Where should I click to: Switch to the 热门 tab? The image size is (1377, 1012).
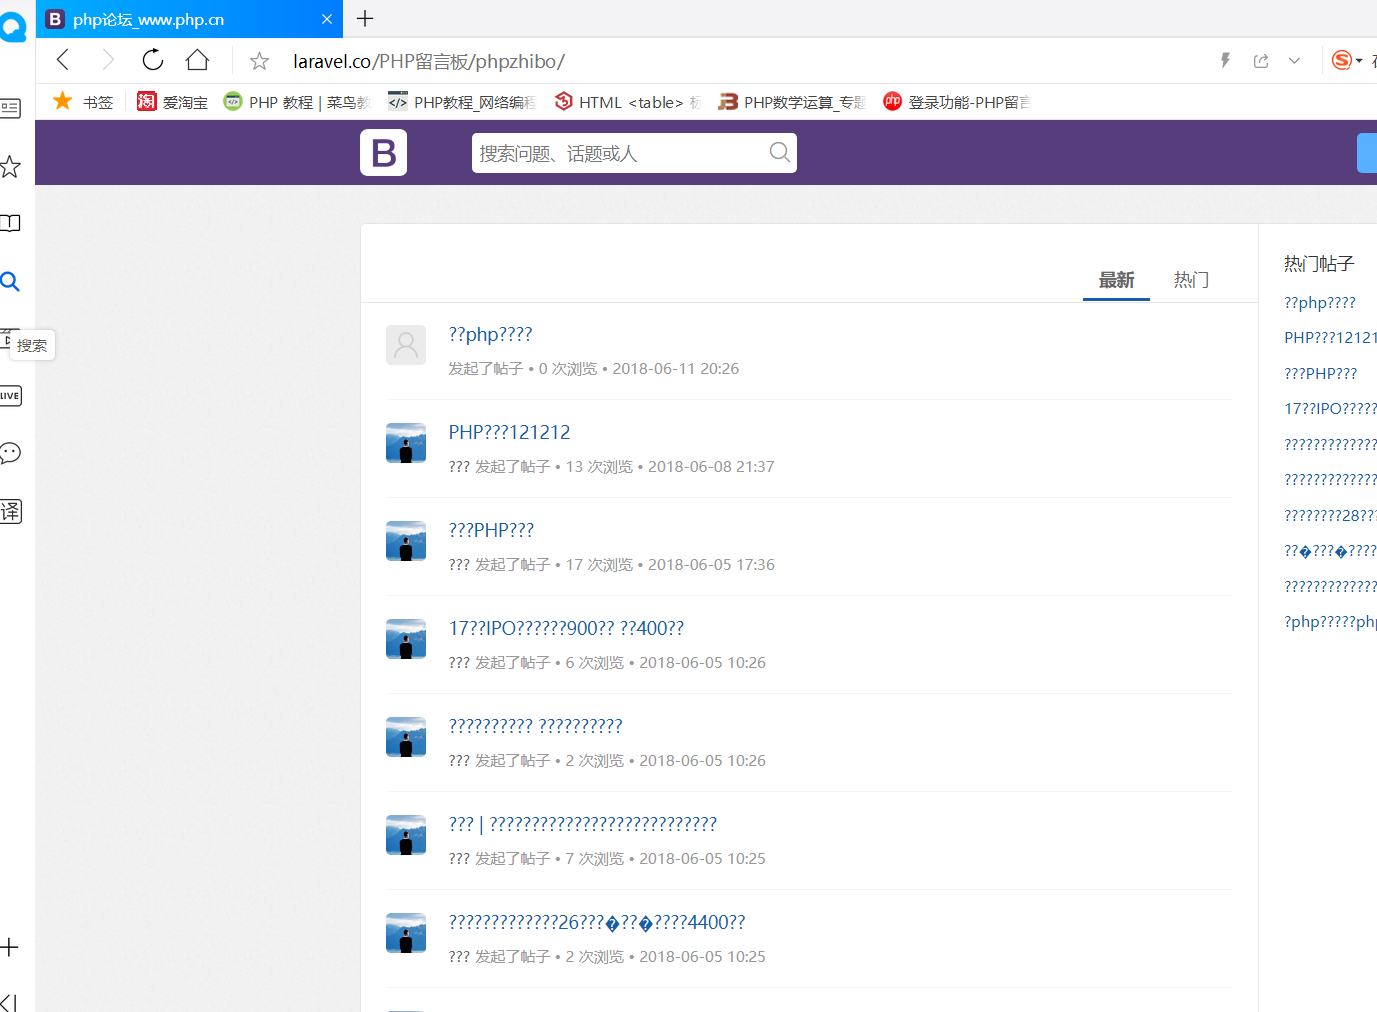pos(1191,280)
